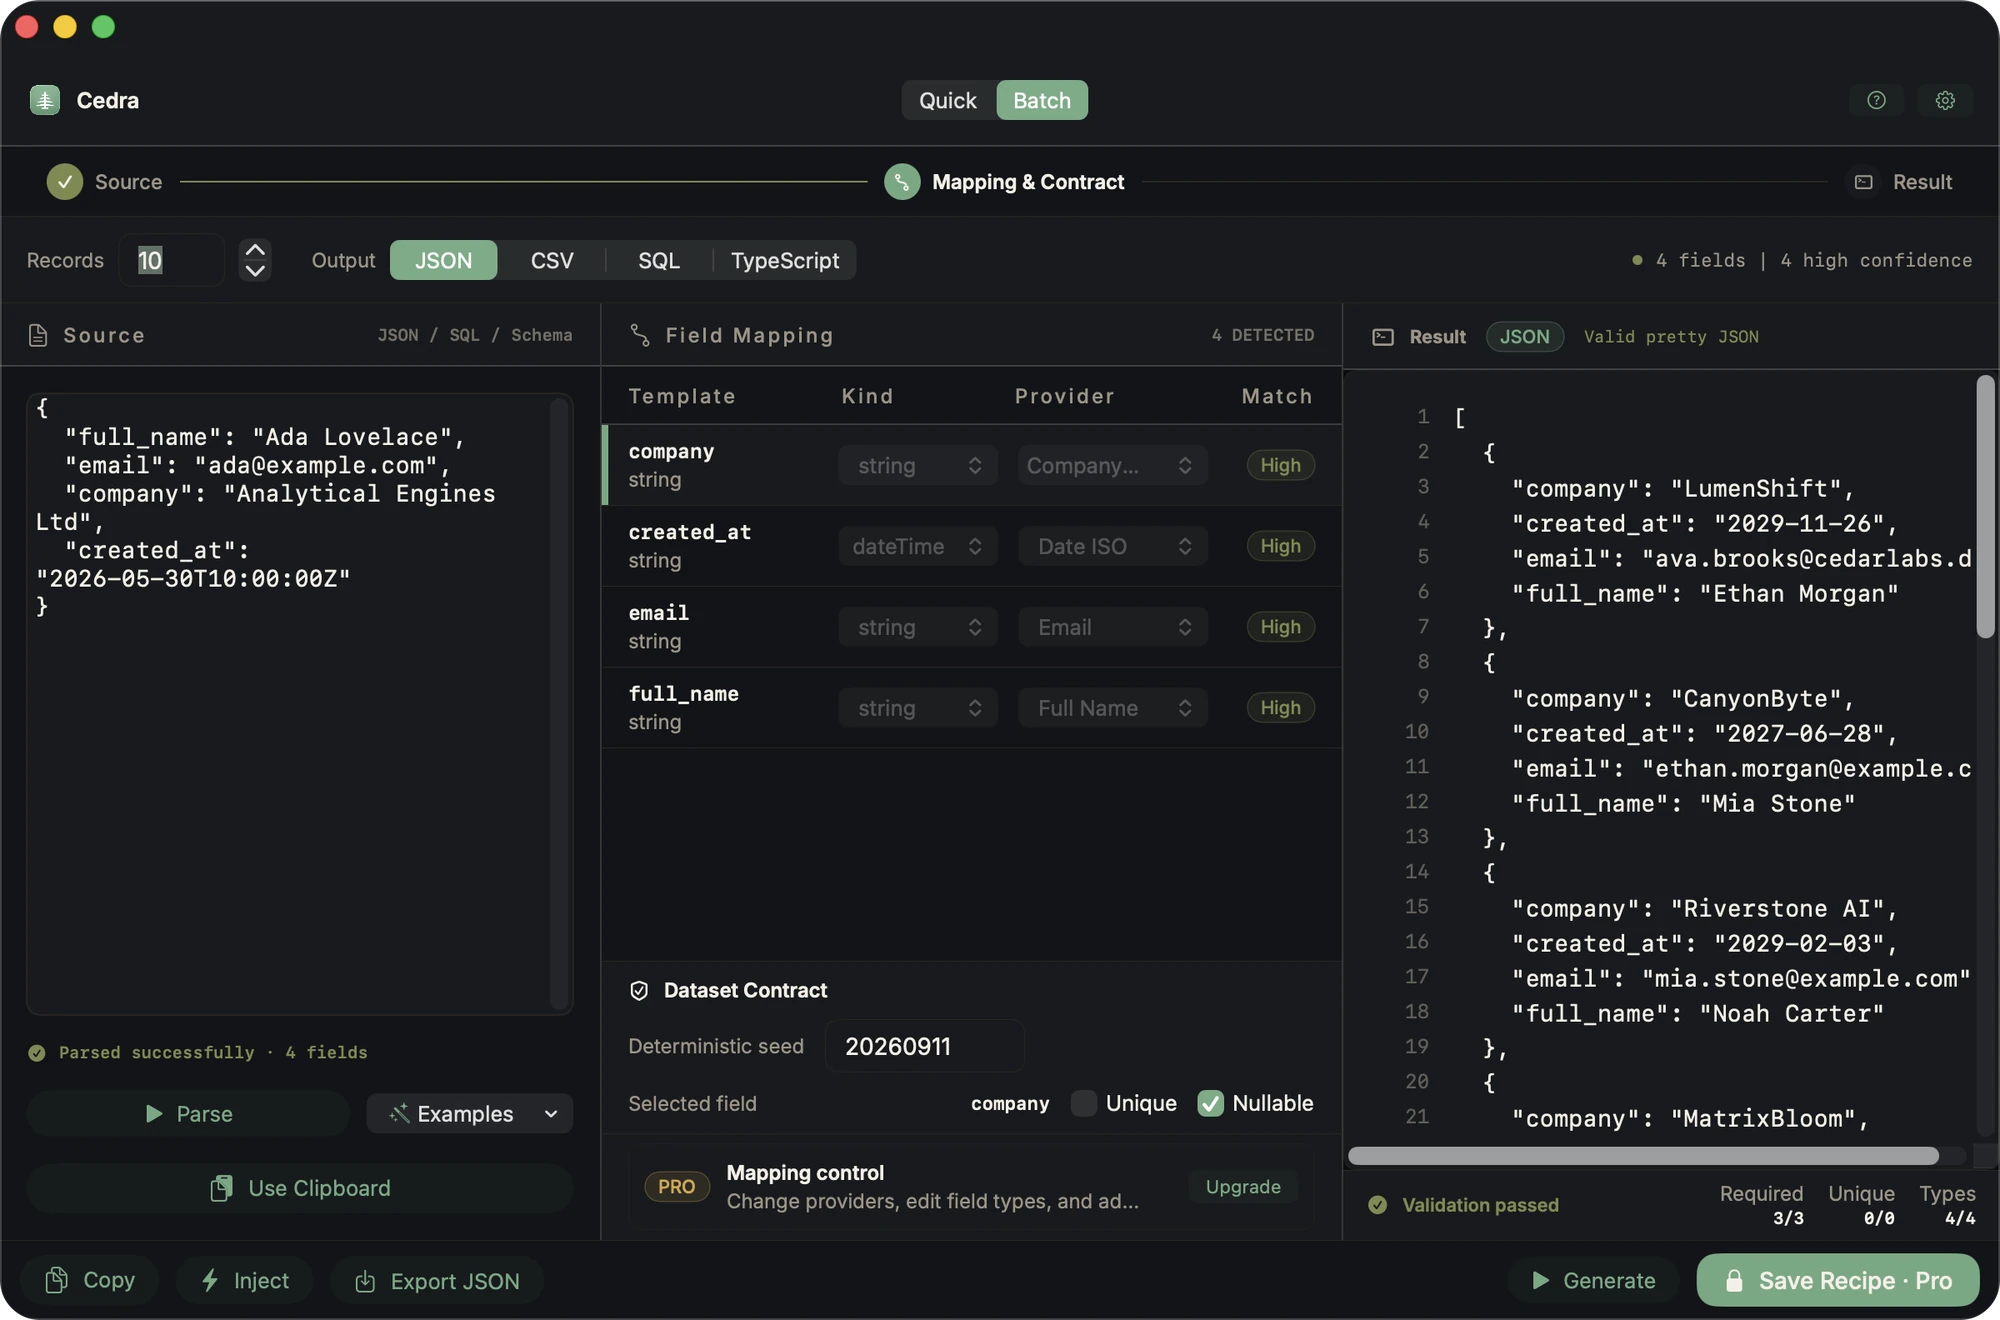This screenshot has width=2000, height=1320.
Task: Click the Generate button
Action: (1594, 1281)
